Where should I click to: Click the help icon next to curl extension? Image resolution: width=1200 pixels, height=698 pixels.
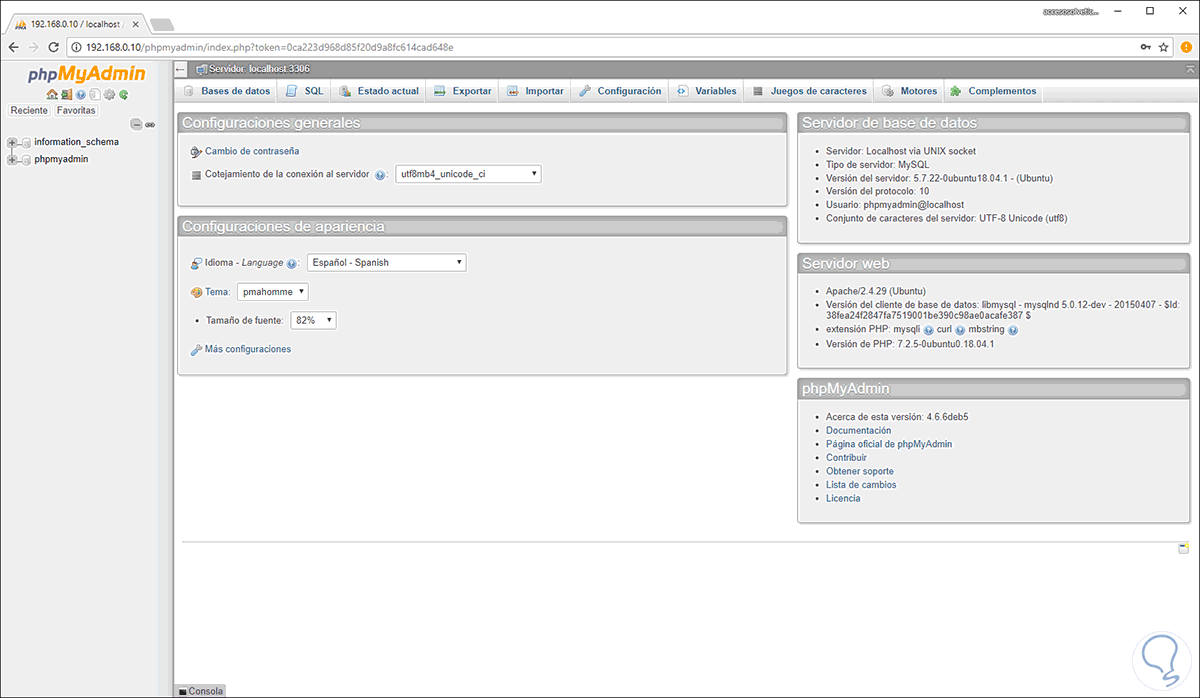(959, 329)
